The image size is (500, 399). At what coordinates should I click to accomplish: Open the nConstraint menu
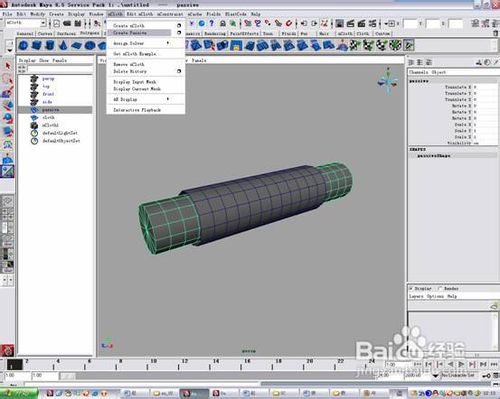[x=170, y=14]
